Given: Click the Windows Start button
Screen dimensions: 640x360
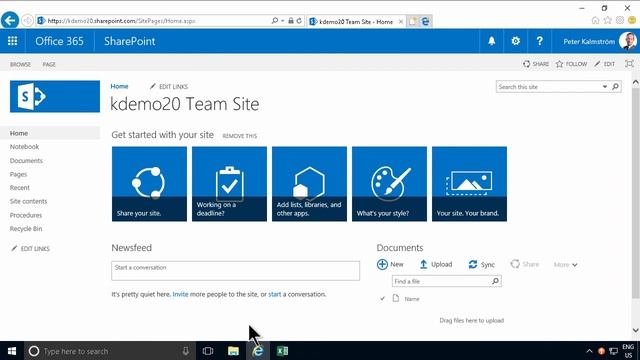Looking at the screenshot, I should coord(12,351).
